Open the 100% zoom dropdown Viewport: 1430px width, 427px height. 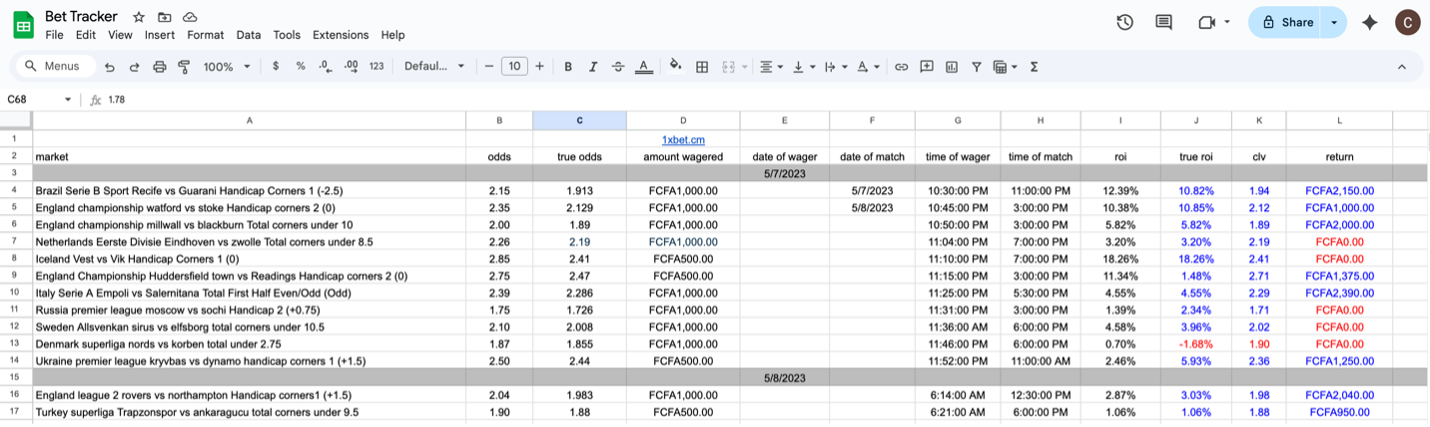(x=227, y=67)
